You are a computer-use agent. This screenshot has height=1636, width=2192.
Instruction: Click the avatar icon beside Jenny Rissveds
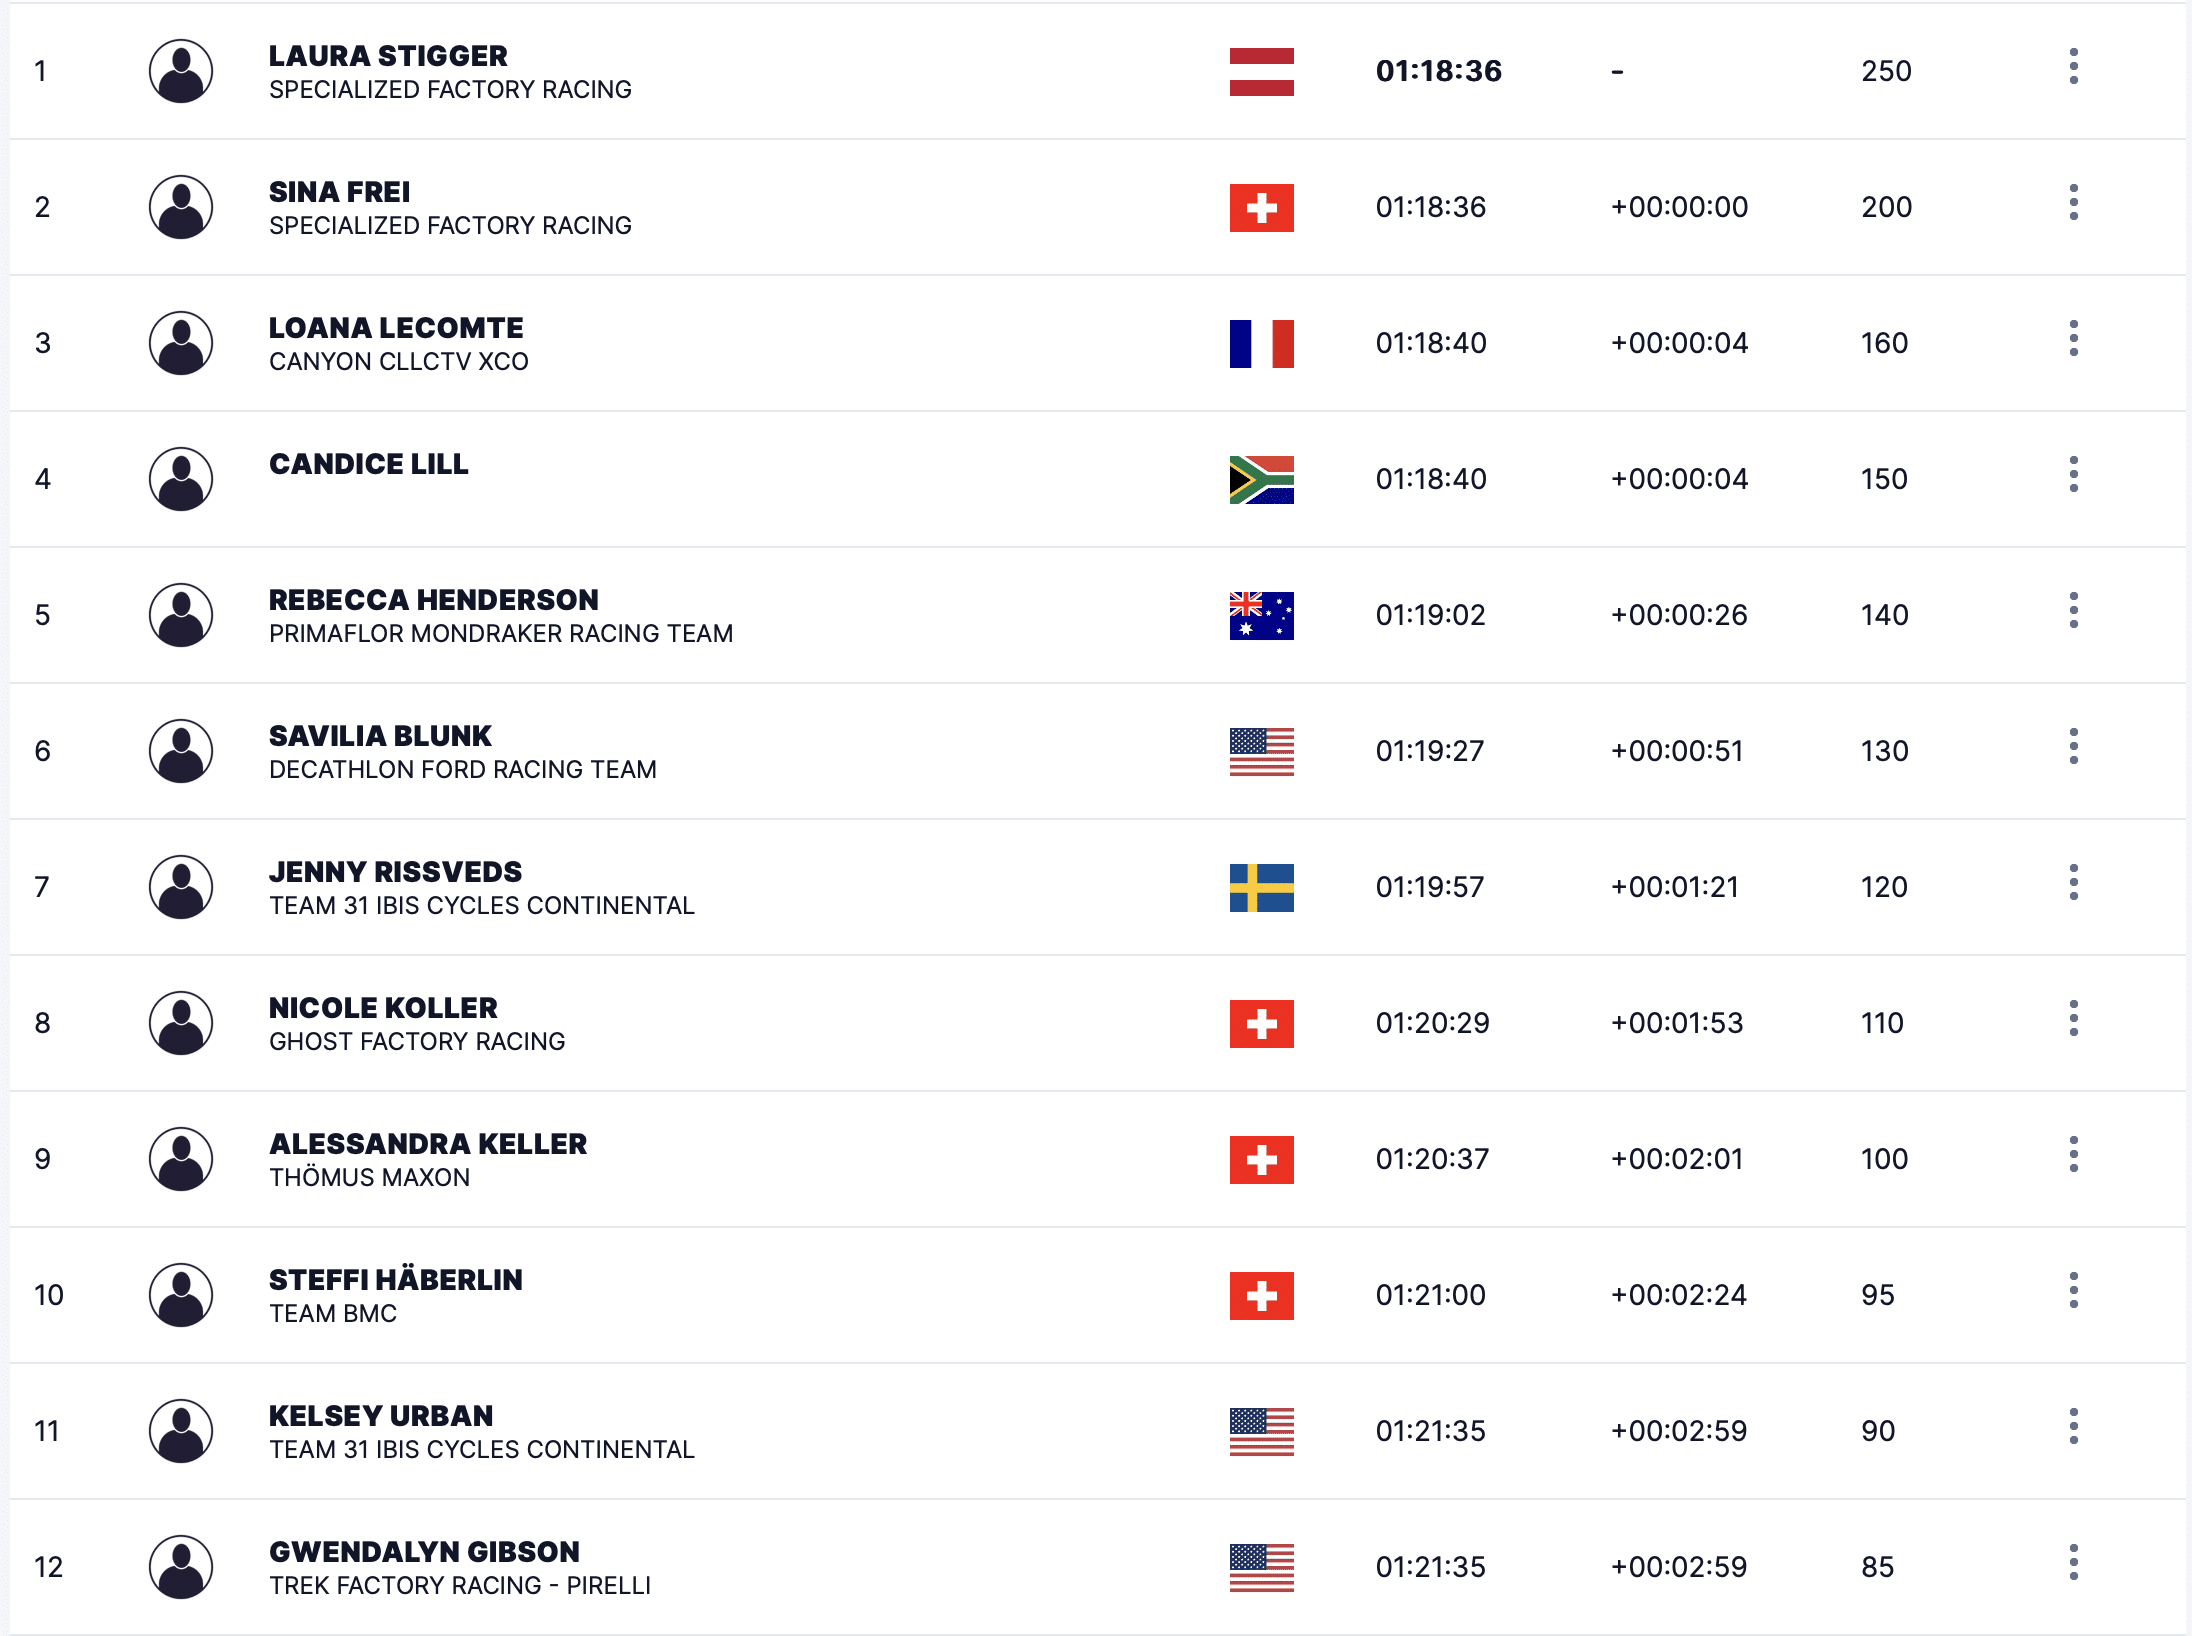(x=181, y=887)
